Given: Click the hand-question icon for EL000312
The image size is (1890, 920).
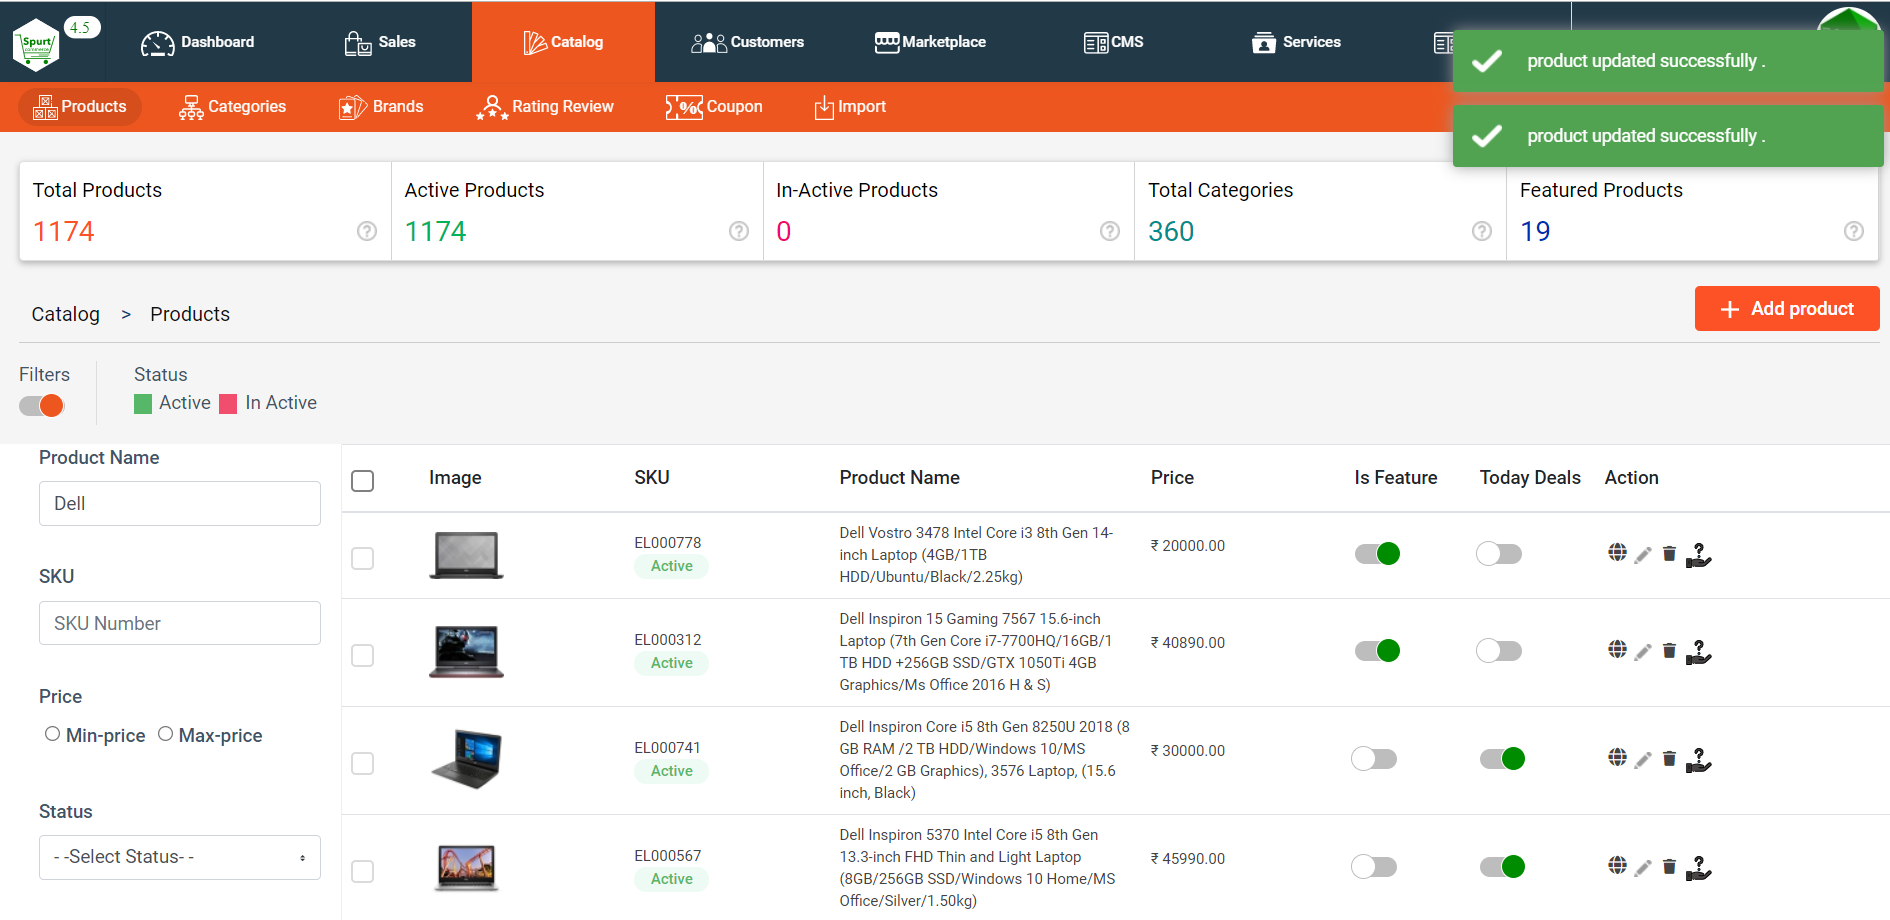Looking at the screenshot, I should 1699,652.
